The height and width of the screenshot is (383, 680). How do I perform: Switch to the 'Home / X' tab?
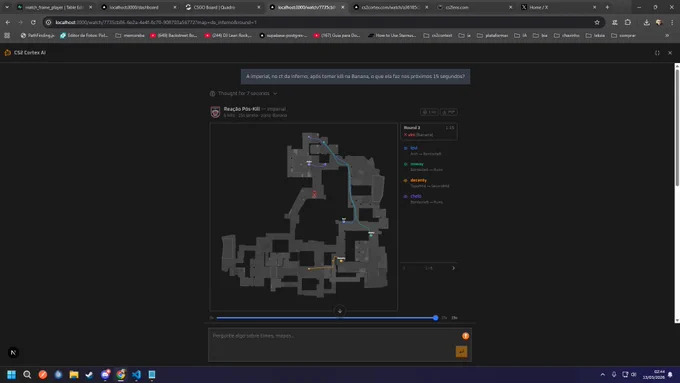pyautogui.click(x=558, y=7)
